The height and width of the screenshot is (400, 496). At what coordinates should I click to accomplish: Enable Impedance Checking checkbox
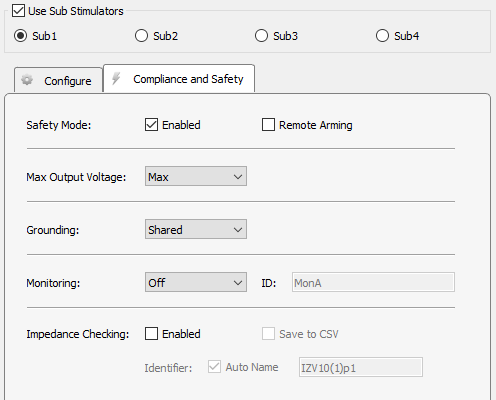click(x=151, y=334)
